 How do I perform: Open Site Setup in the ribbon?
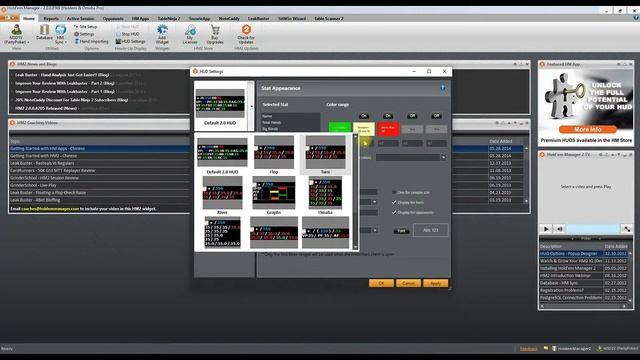click(x=86, y=27)
